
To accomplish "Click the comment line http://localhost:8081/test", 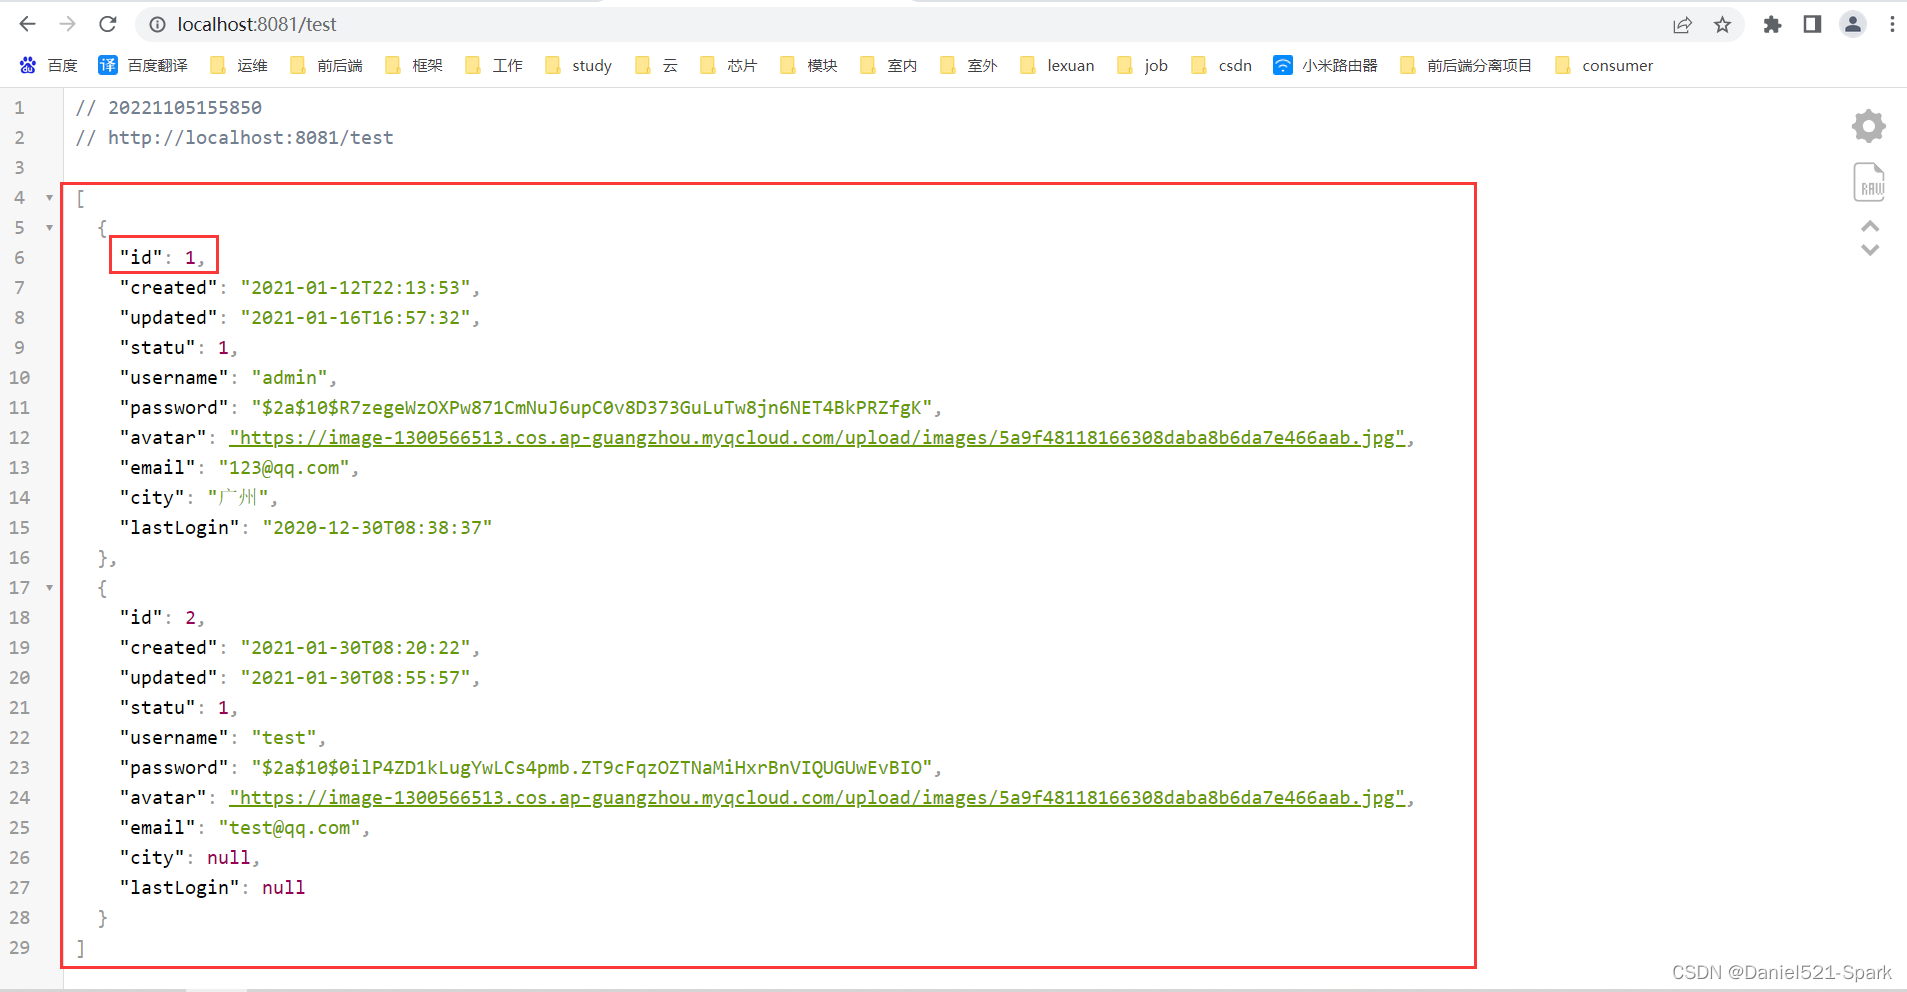I will pos(235,137).
